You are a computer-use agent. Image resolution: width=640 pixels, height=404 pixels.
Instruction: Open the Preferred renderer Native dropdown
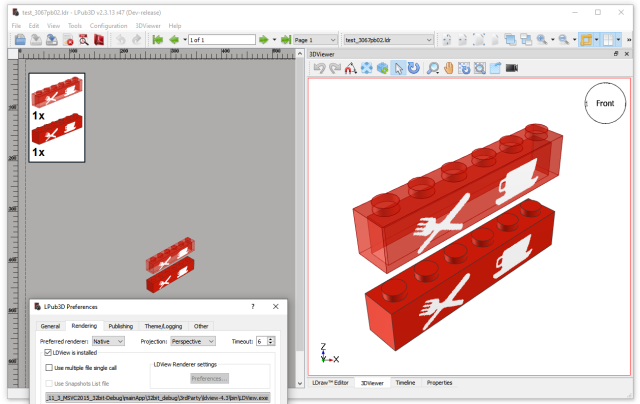108,341
